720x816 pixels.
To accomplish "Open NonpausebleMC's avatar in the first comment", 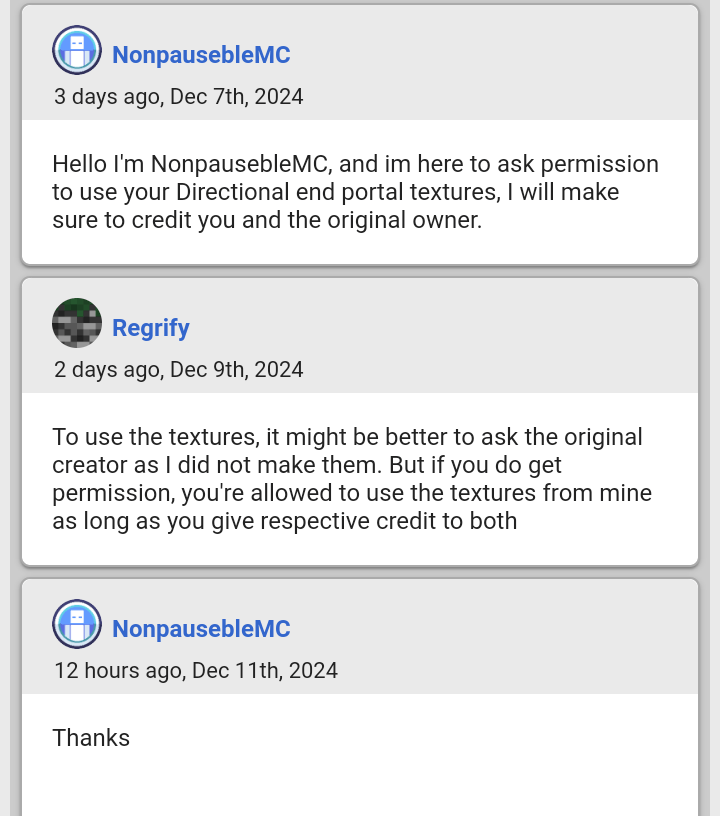I will 77,50.
